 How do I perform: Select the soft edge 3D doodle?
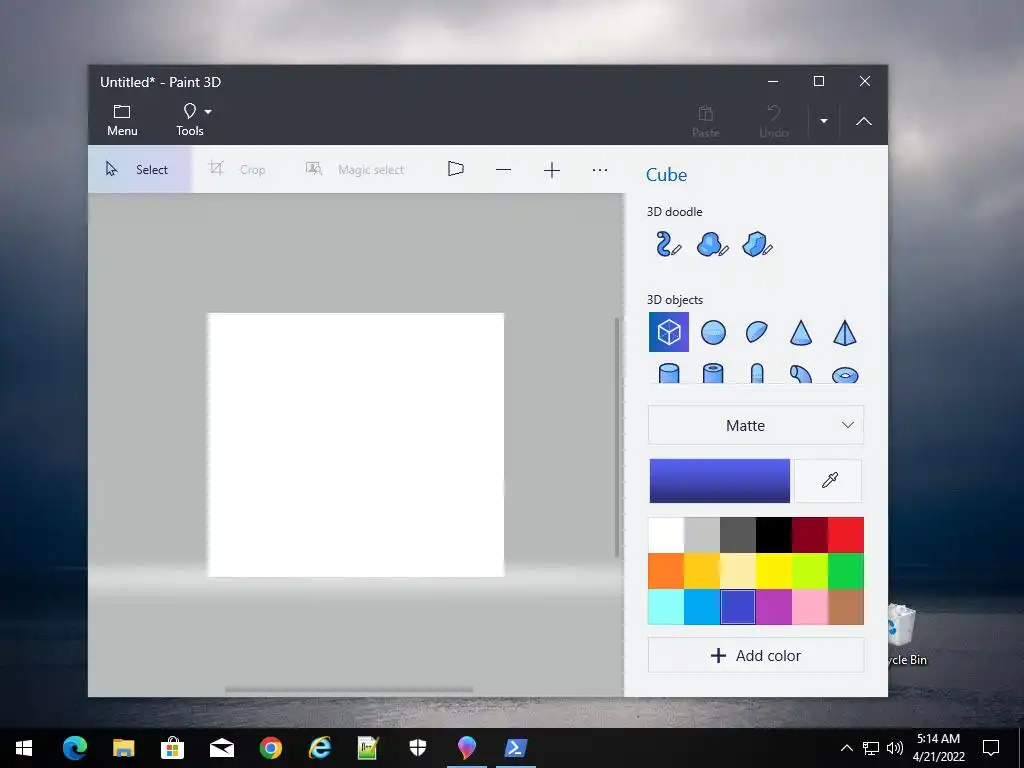712,244
